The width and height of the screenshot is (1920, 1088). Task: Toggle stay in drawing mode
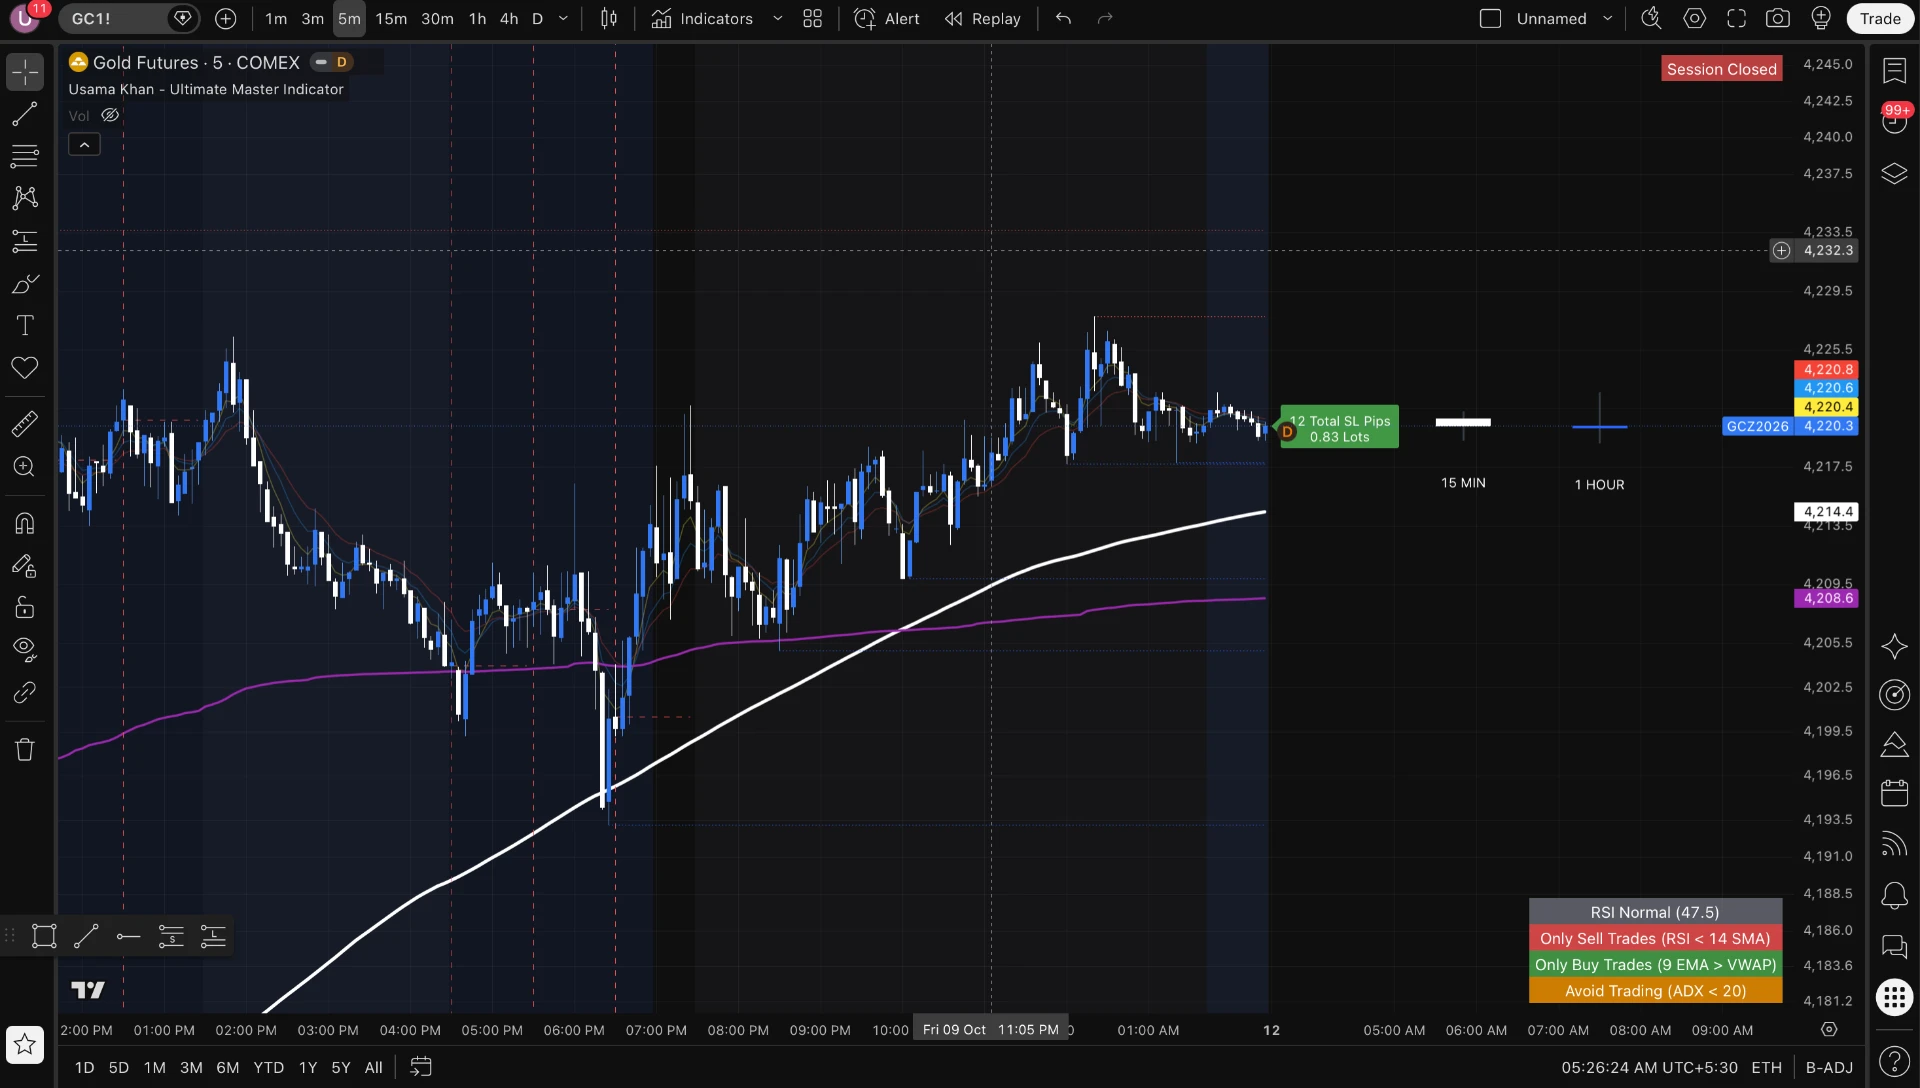click(x=25, y=566)
